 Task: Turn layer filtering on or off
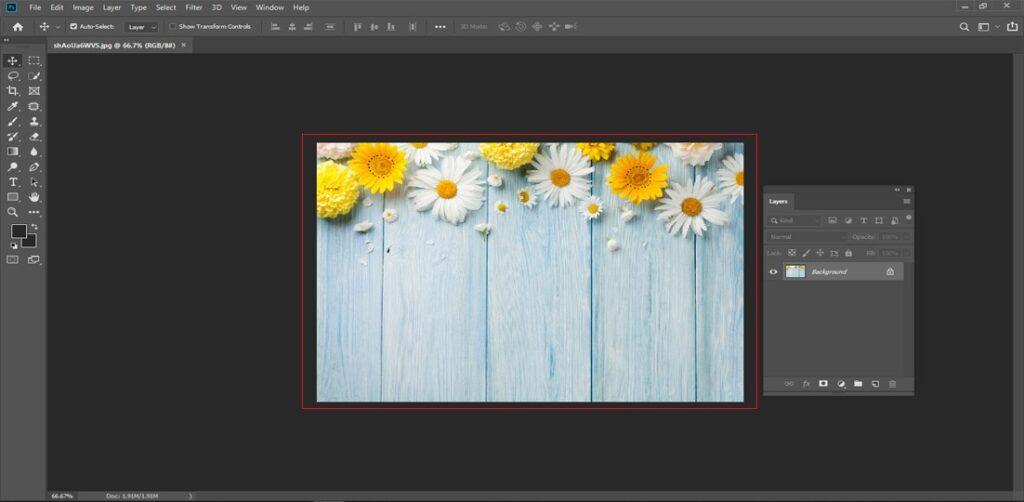click(x=909, y=217)
